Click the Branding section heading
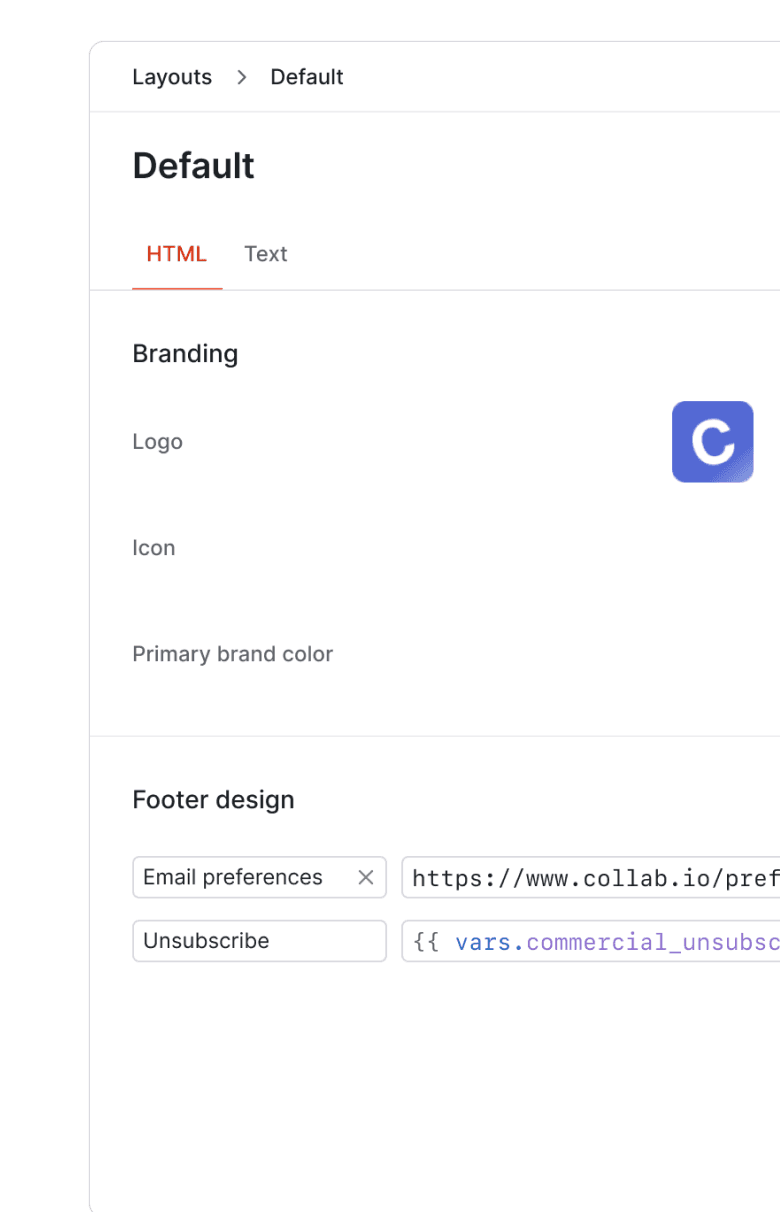The width and height of the screenshot is (780, 1212). pos(185,354)
